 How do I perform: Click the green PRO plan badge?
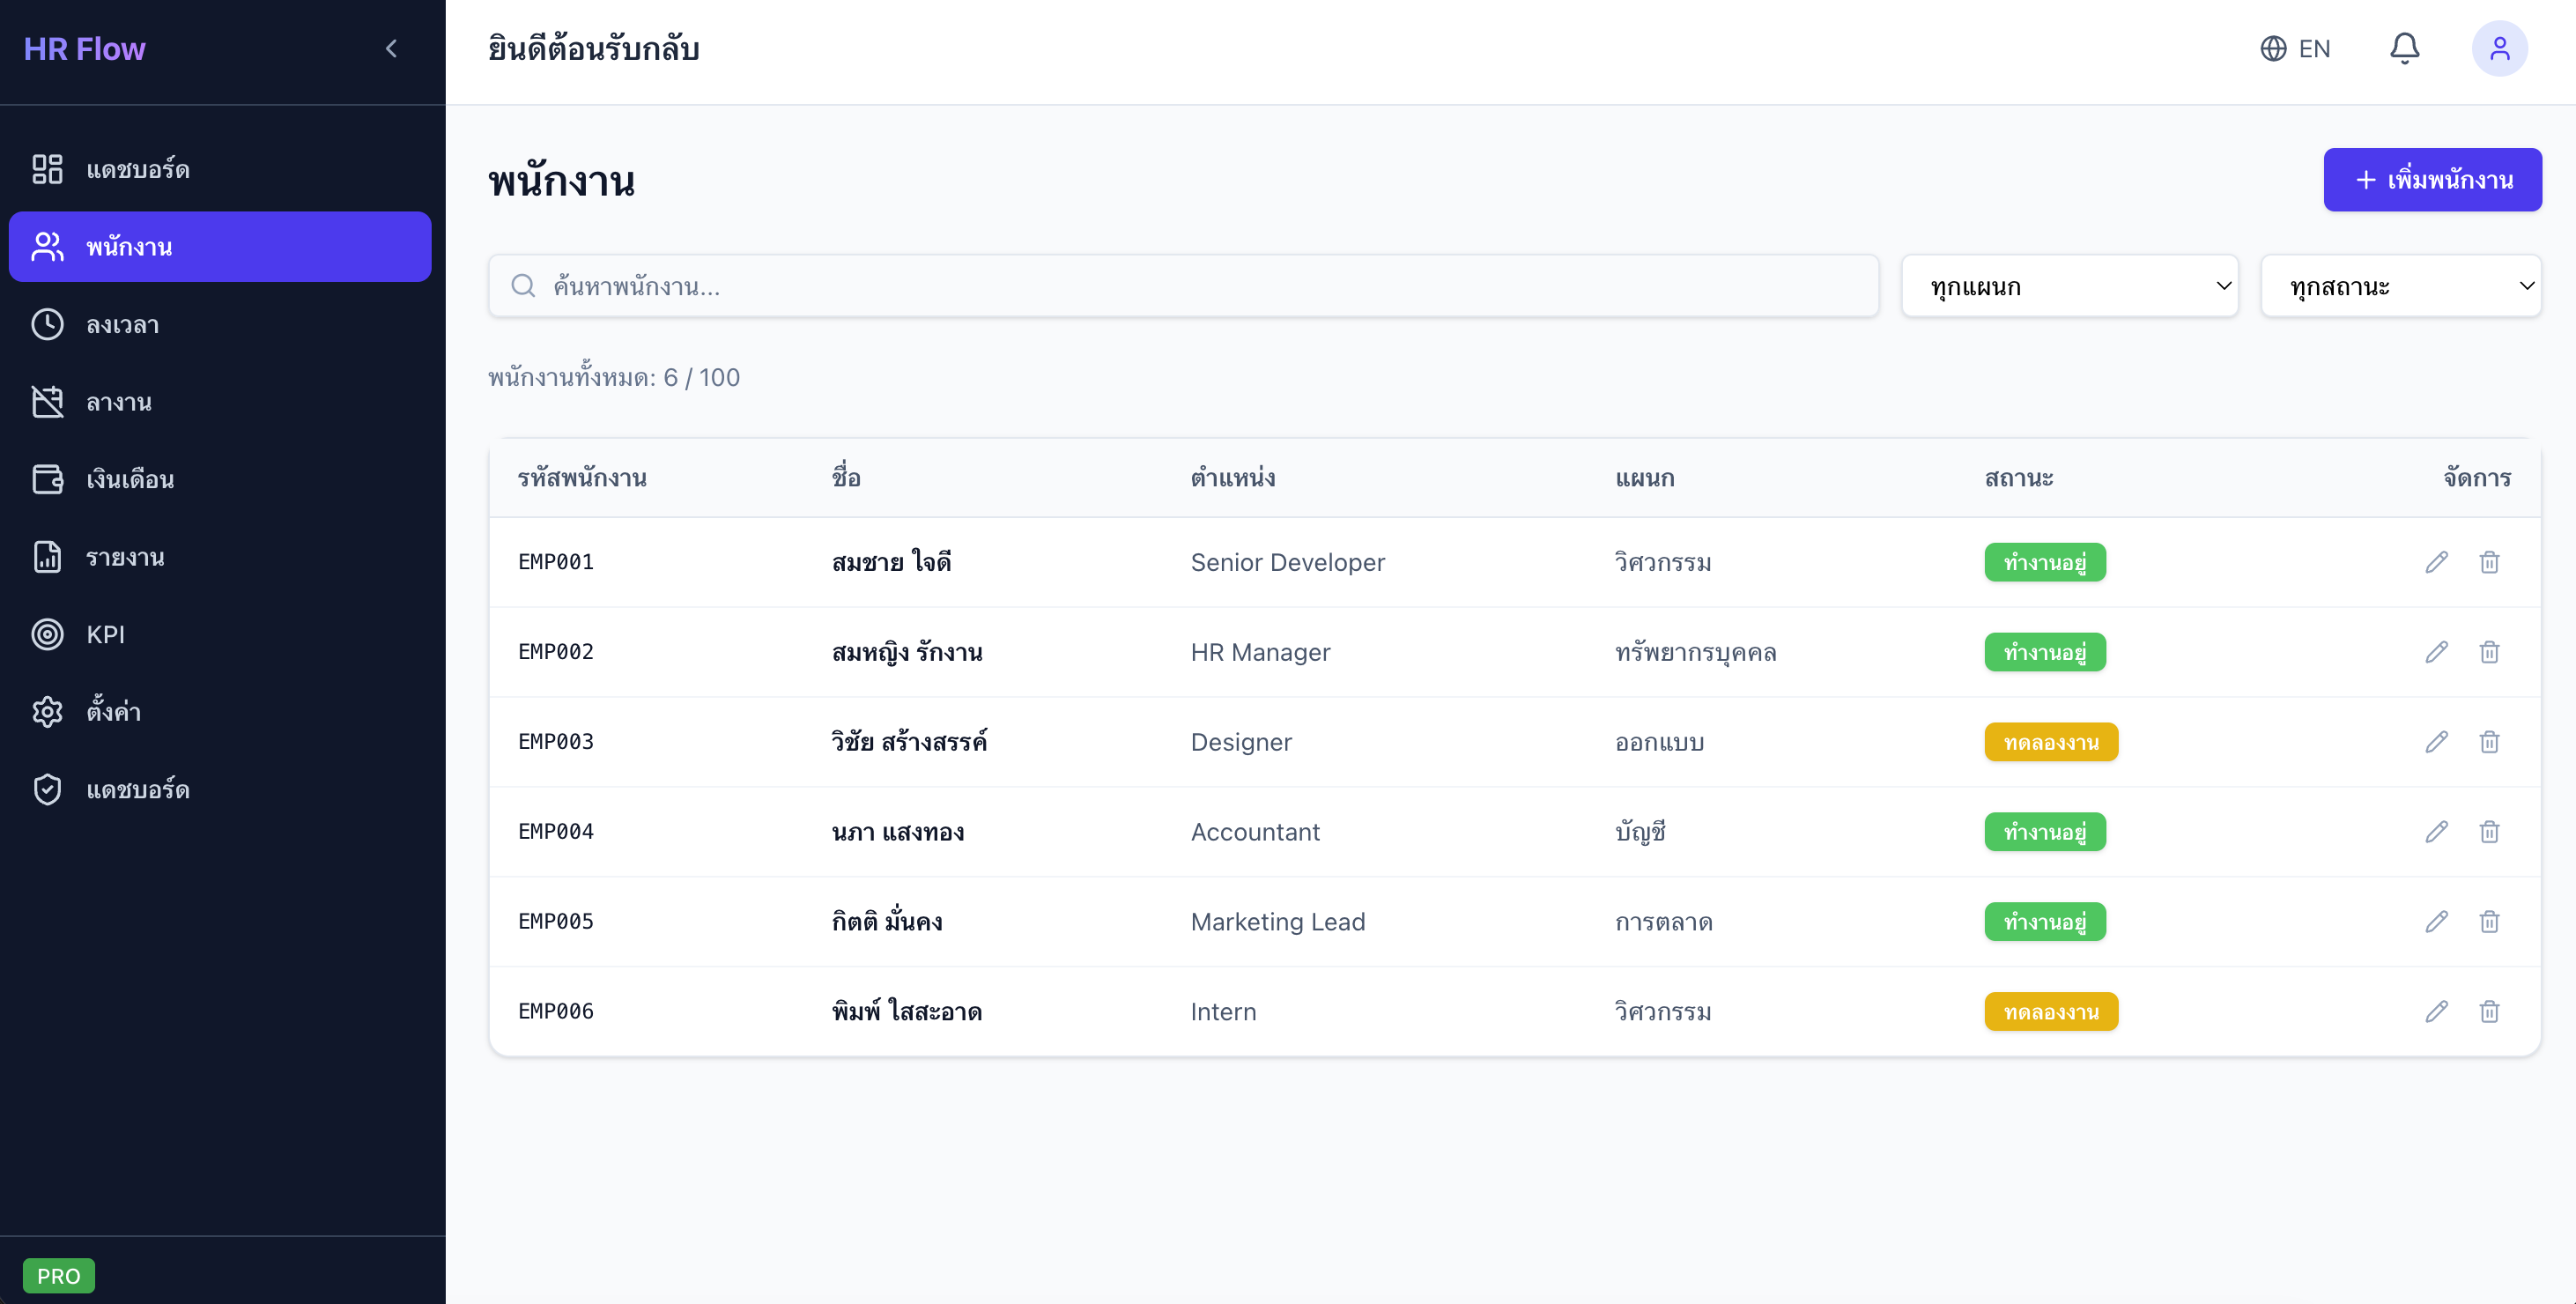[x=58, y=1275]
